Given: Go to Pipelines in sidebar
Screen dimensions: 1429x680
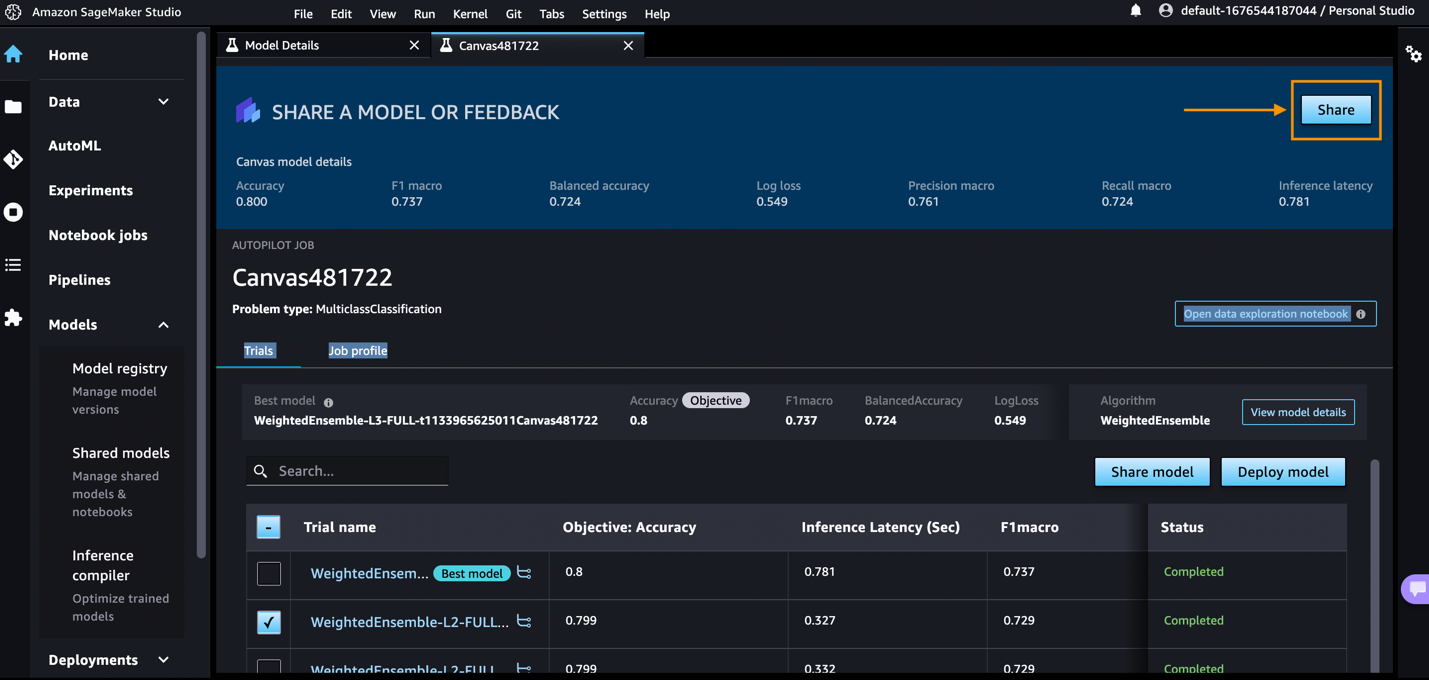Looking at the screenshot, I should click(80, 280).
